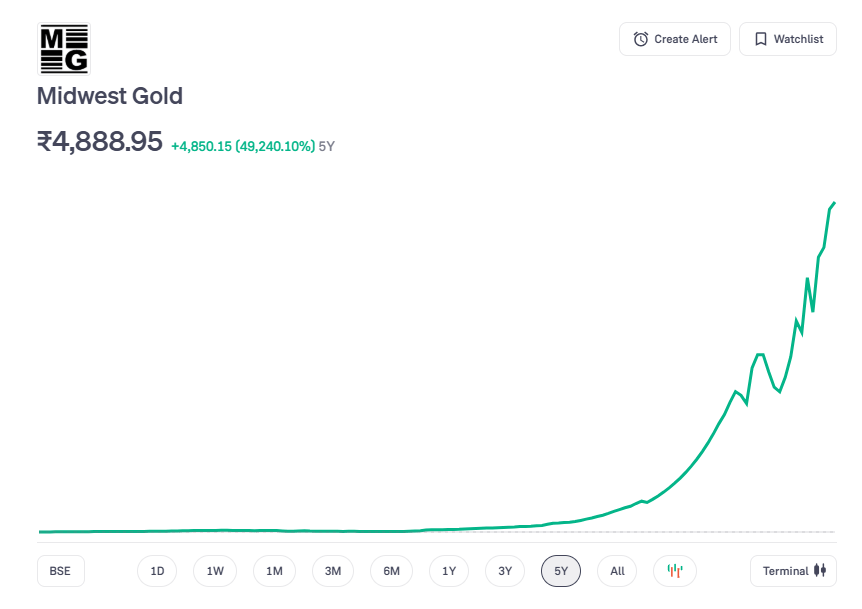Click the Watchlist bookmark icon

click(761, 39)
